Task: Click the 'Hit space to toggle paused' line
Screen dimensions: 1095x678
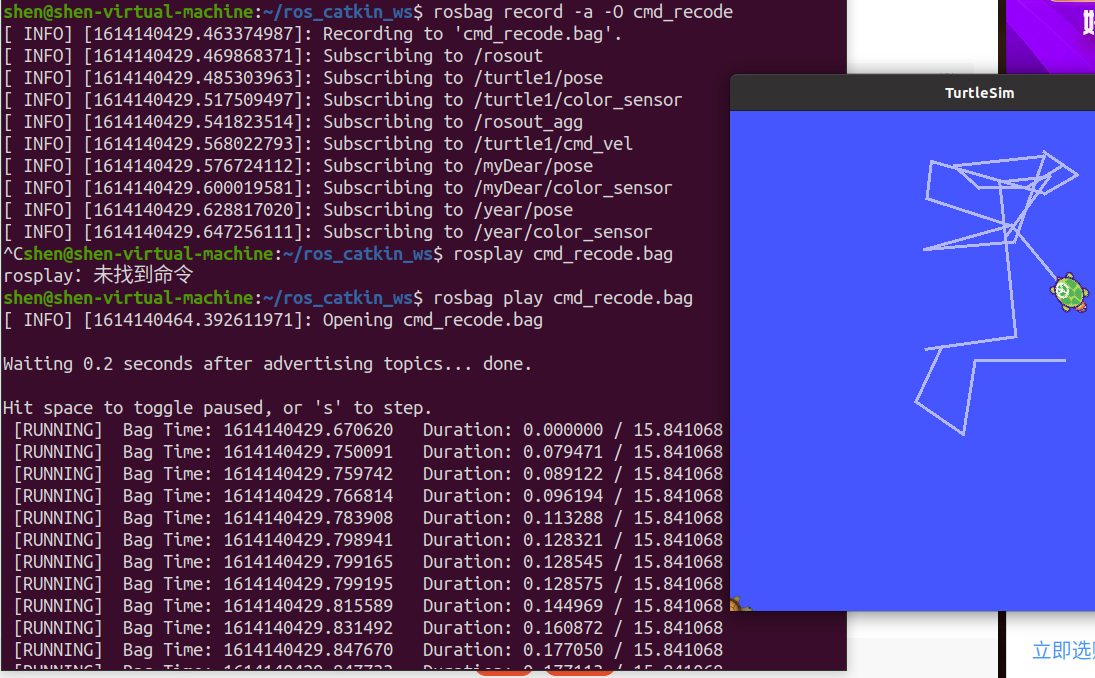Action: pyautogui.click(x=218, y=408)
